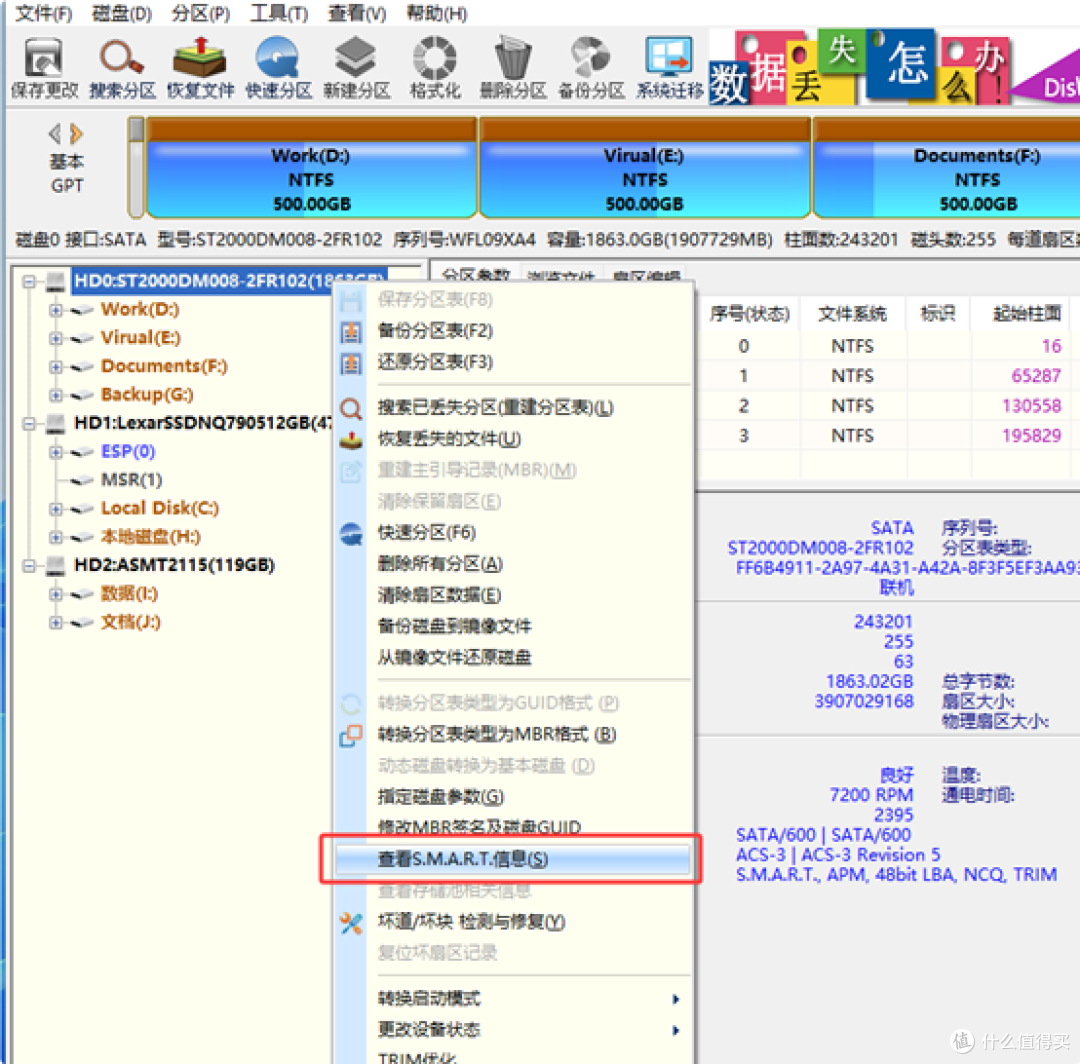Expand the Work(D:) partition node
Viewport: 1080px width, 1064px height.
56,310
